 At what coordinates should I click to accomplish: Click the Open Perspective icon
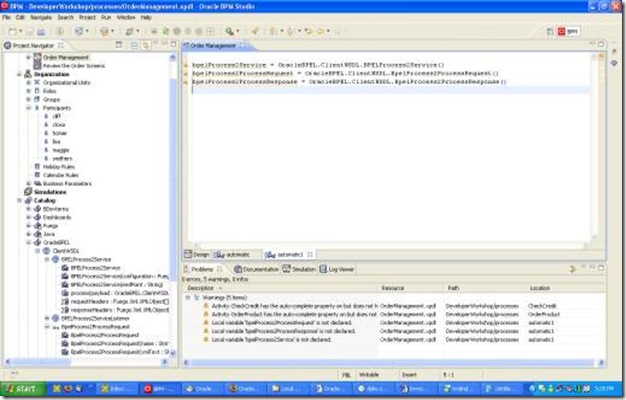pyautogui.click(x=550, y=31)
